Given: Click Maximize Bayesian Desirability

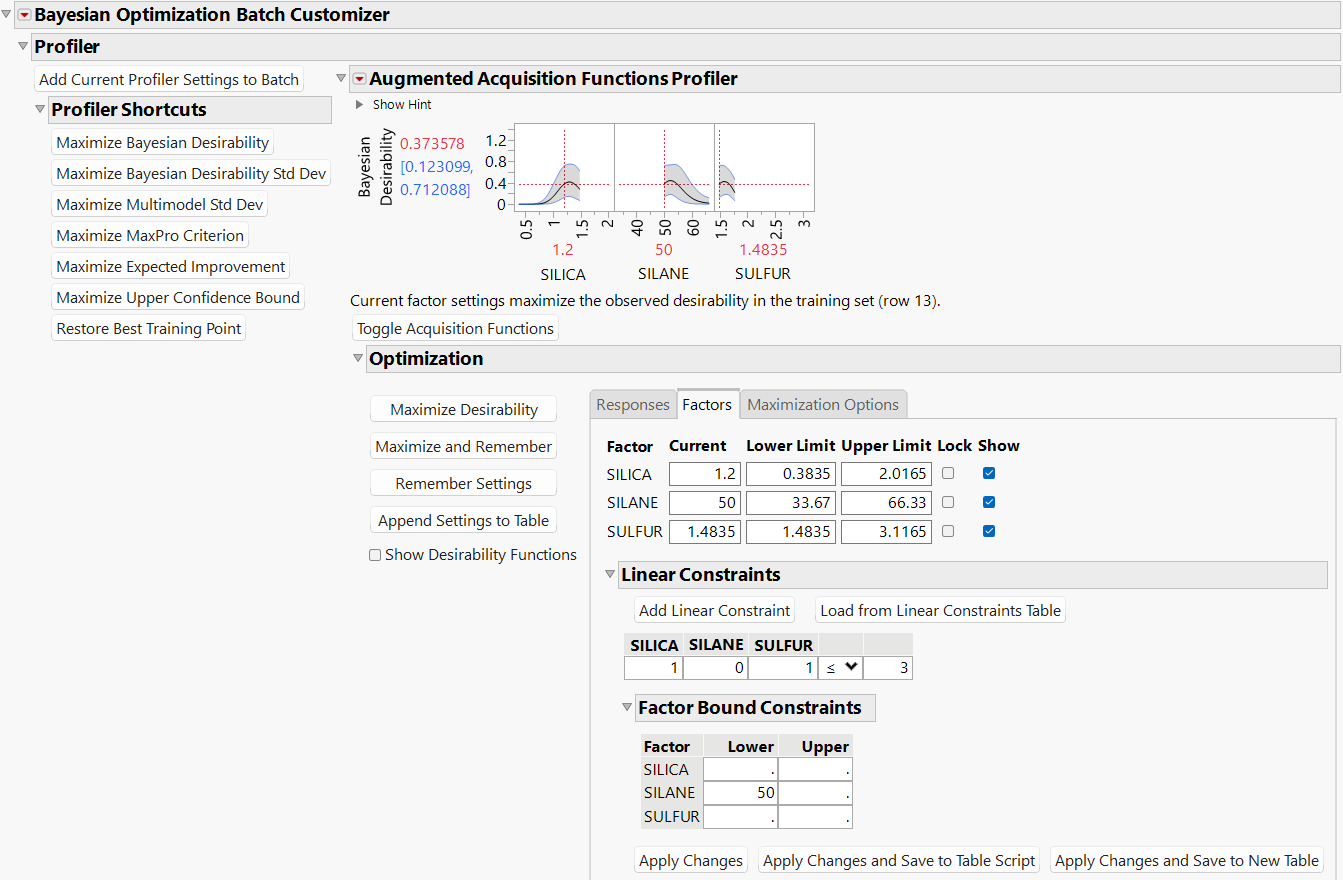Looking at the screenshot, I should (x=162, y=142).
